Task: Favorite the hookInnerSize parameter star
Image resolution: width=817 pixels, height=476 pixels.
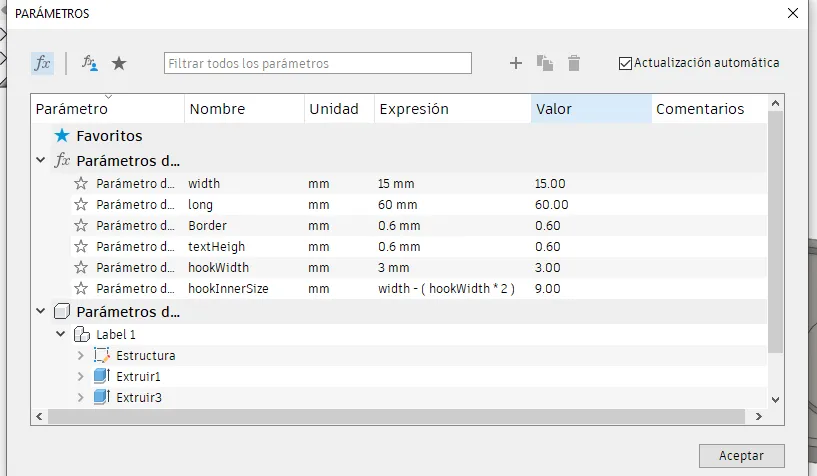Action: coord(81,289)
